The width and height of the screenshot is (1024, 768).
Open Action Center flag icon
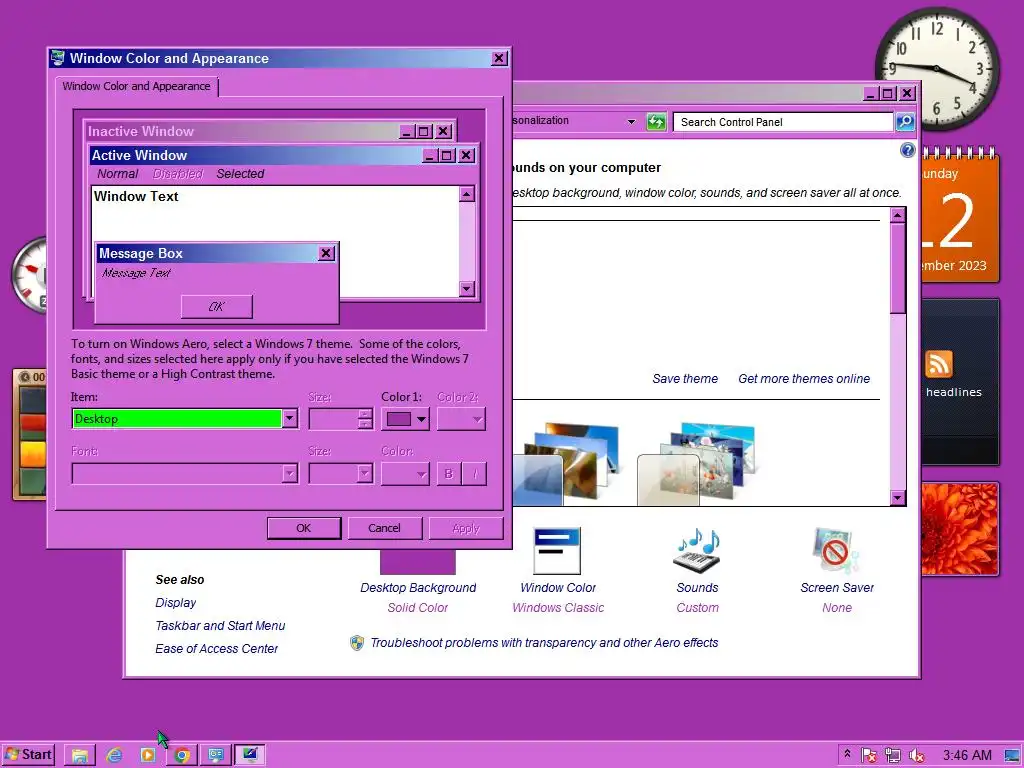[x=869, y=756]
